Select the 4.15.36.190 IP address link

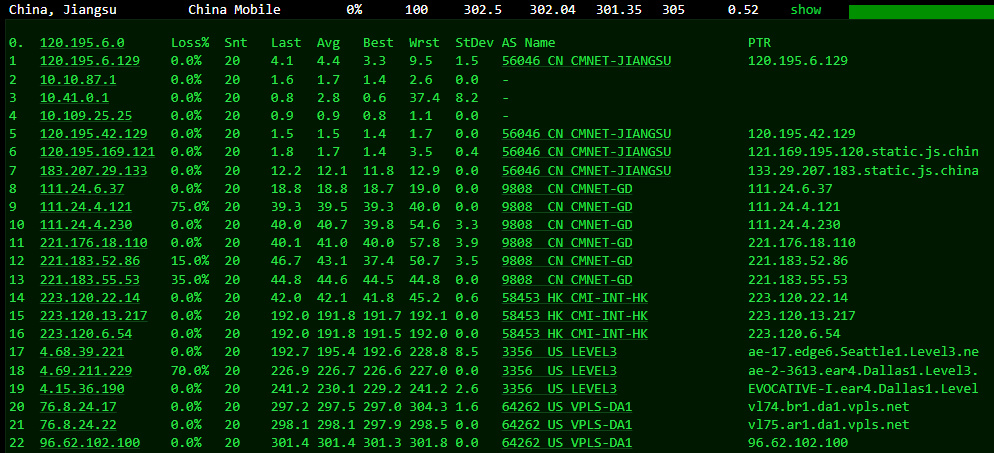82,388
